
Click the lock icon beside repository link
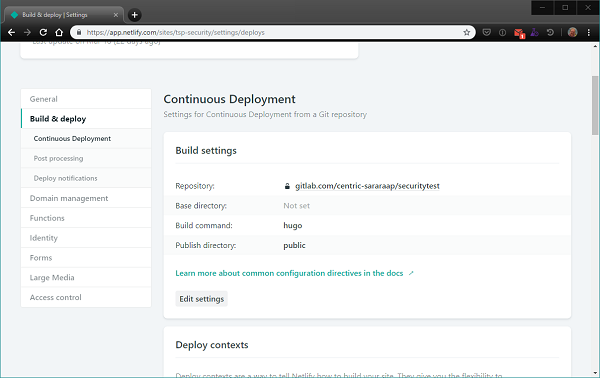coord(287,186)
